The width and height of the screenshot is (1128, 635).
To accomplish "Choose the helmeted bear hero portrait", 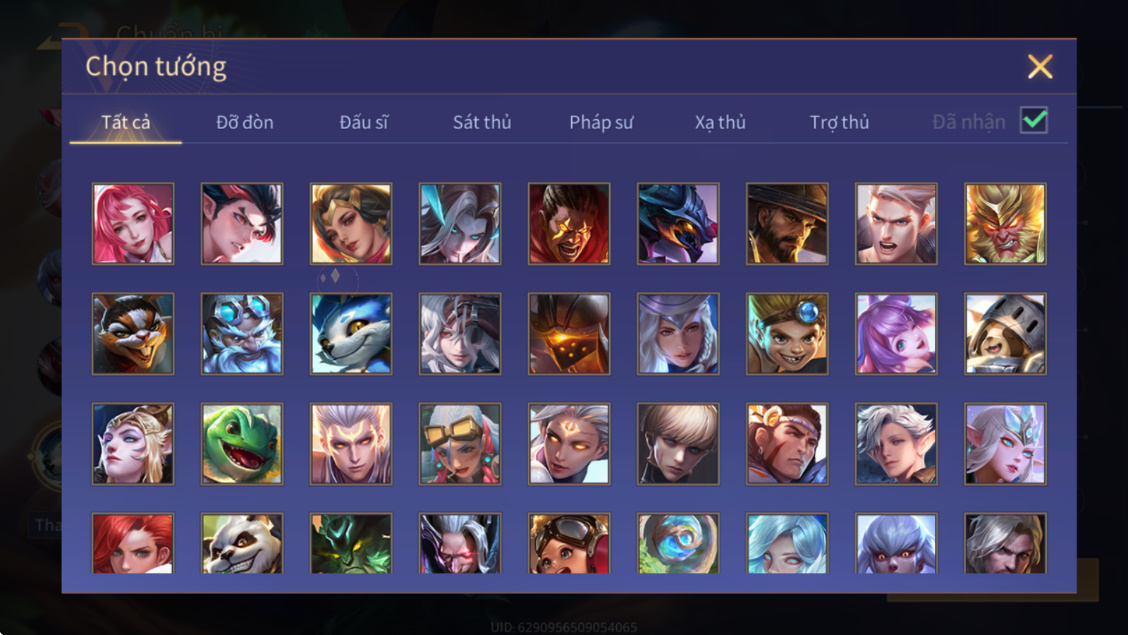I will 1005,334.
